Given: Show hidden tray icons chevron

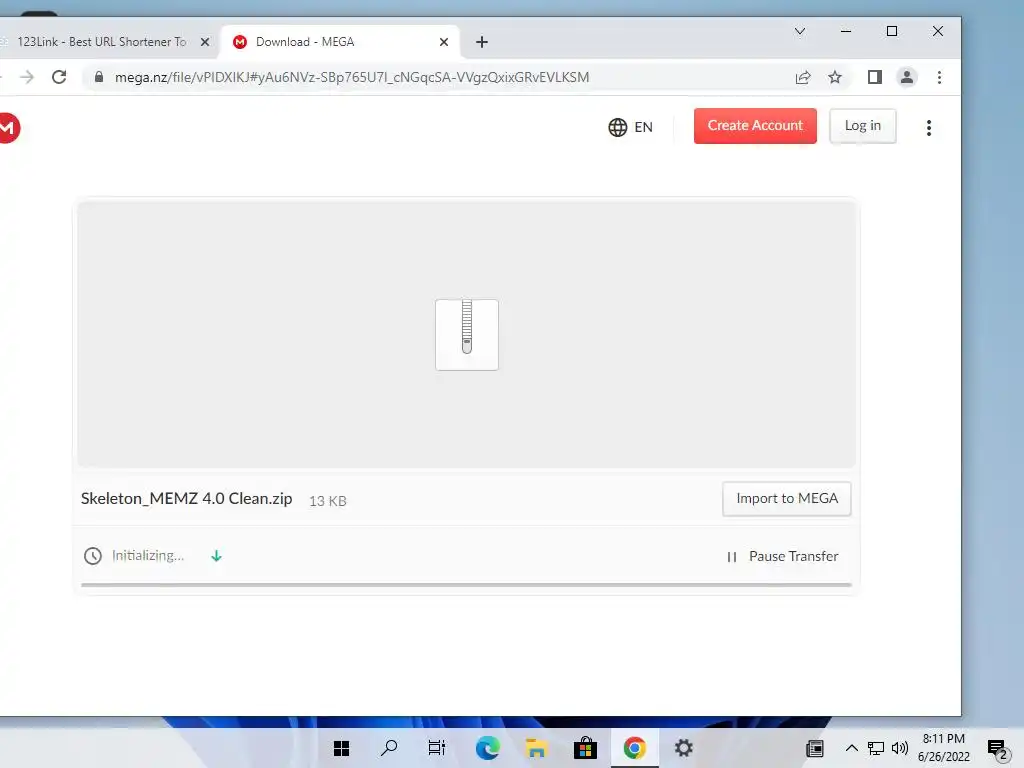Looking at the screenshot, I should [x=852, y=748].
